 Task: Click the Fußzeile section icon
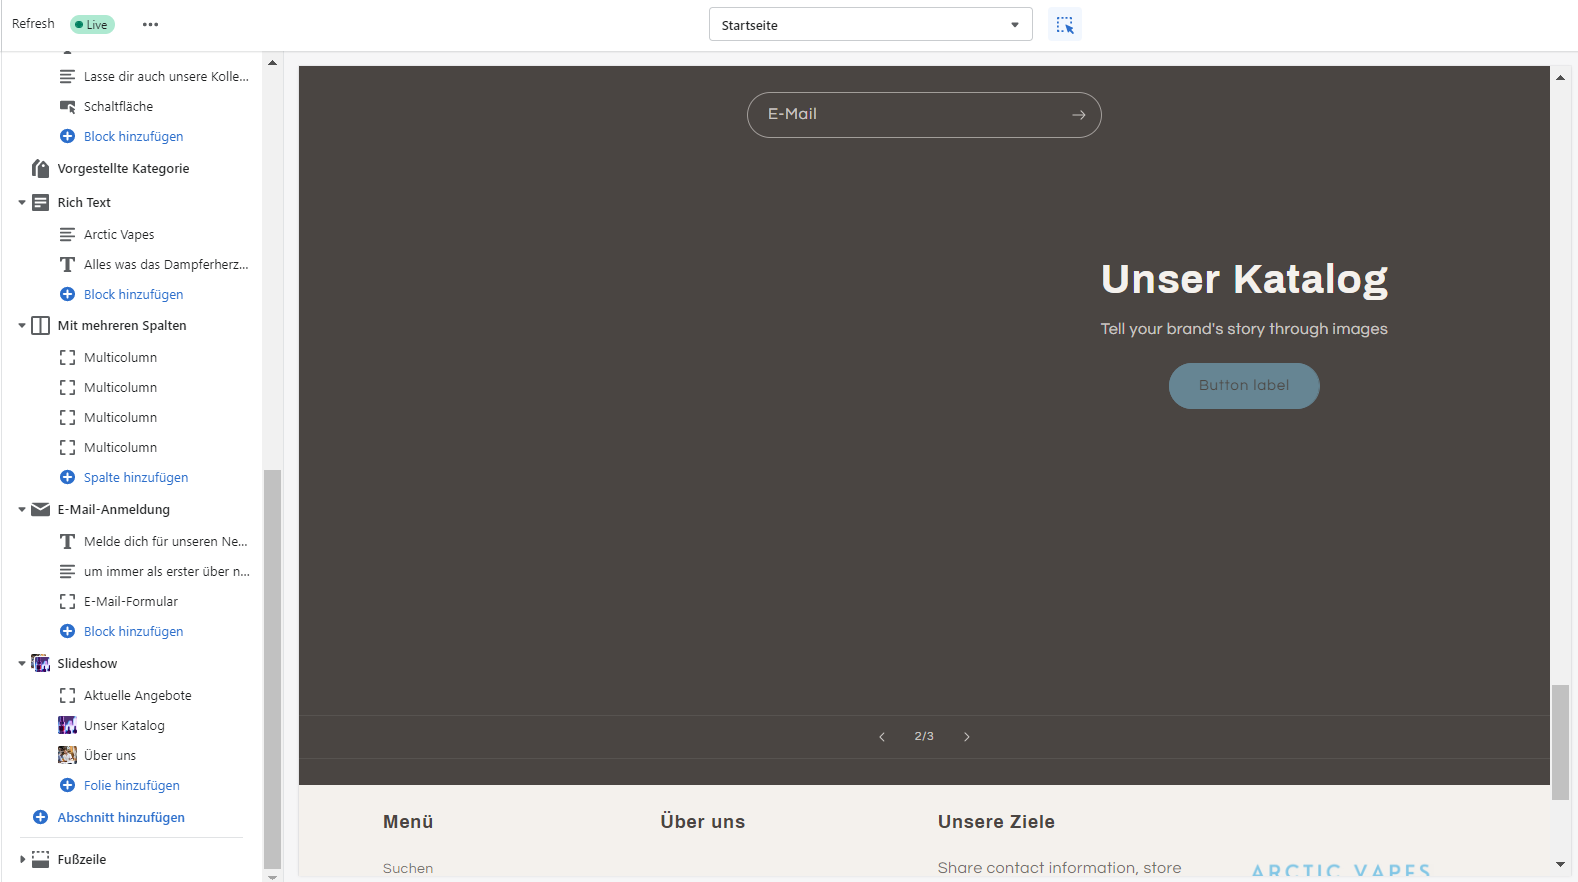[x=40, y=860]
